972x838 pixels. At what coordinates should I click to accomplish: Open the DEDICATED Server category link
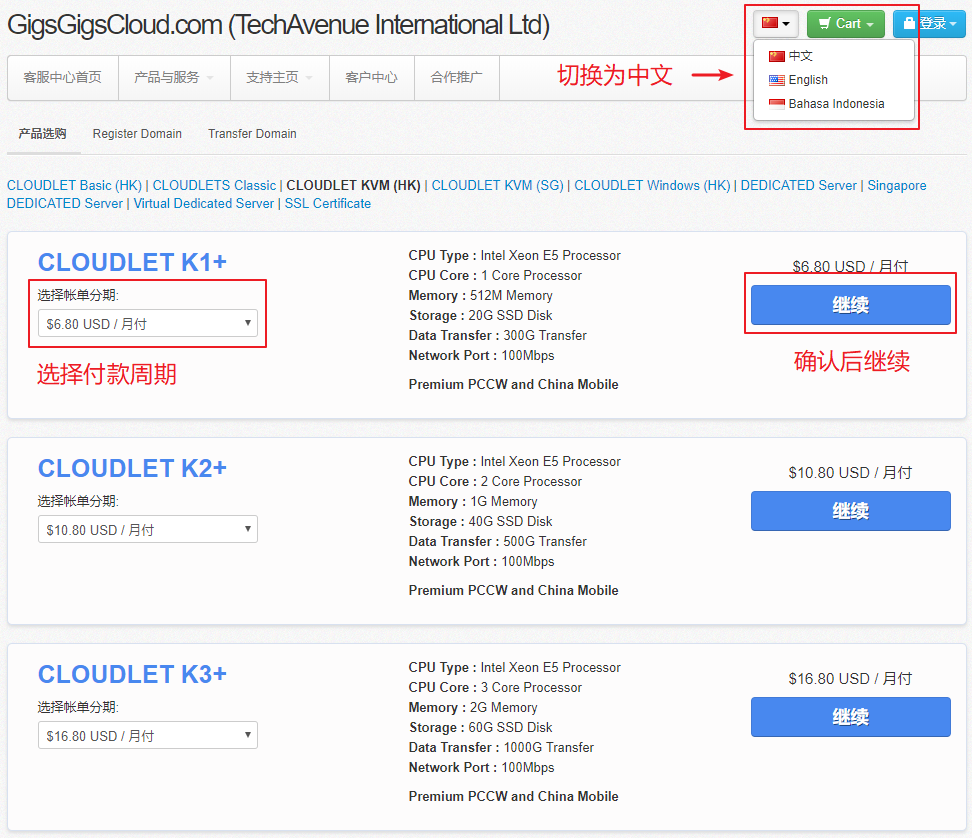pos(798,185)
